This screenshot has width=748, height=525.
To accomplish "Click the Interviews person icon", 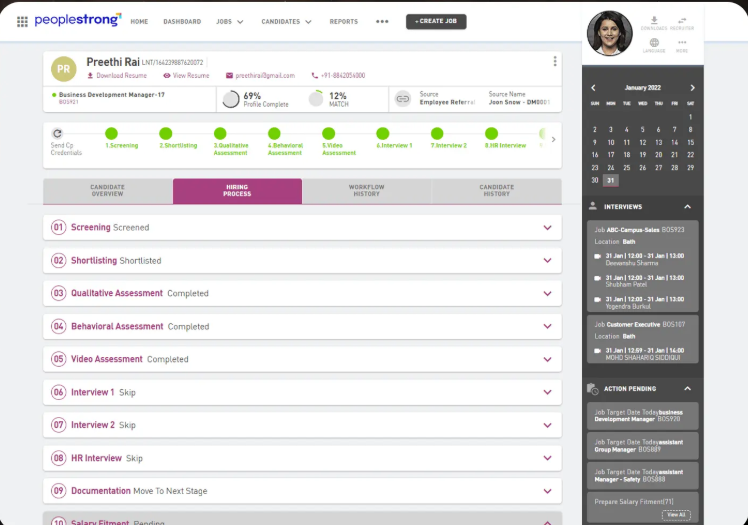I will pos(592,206).
